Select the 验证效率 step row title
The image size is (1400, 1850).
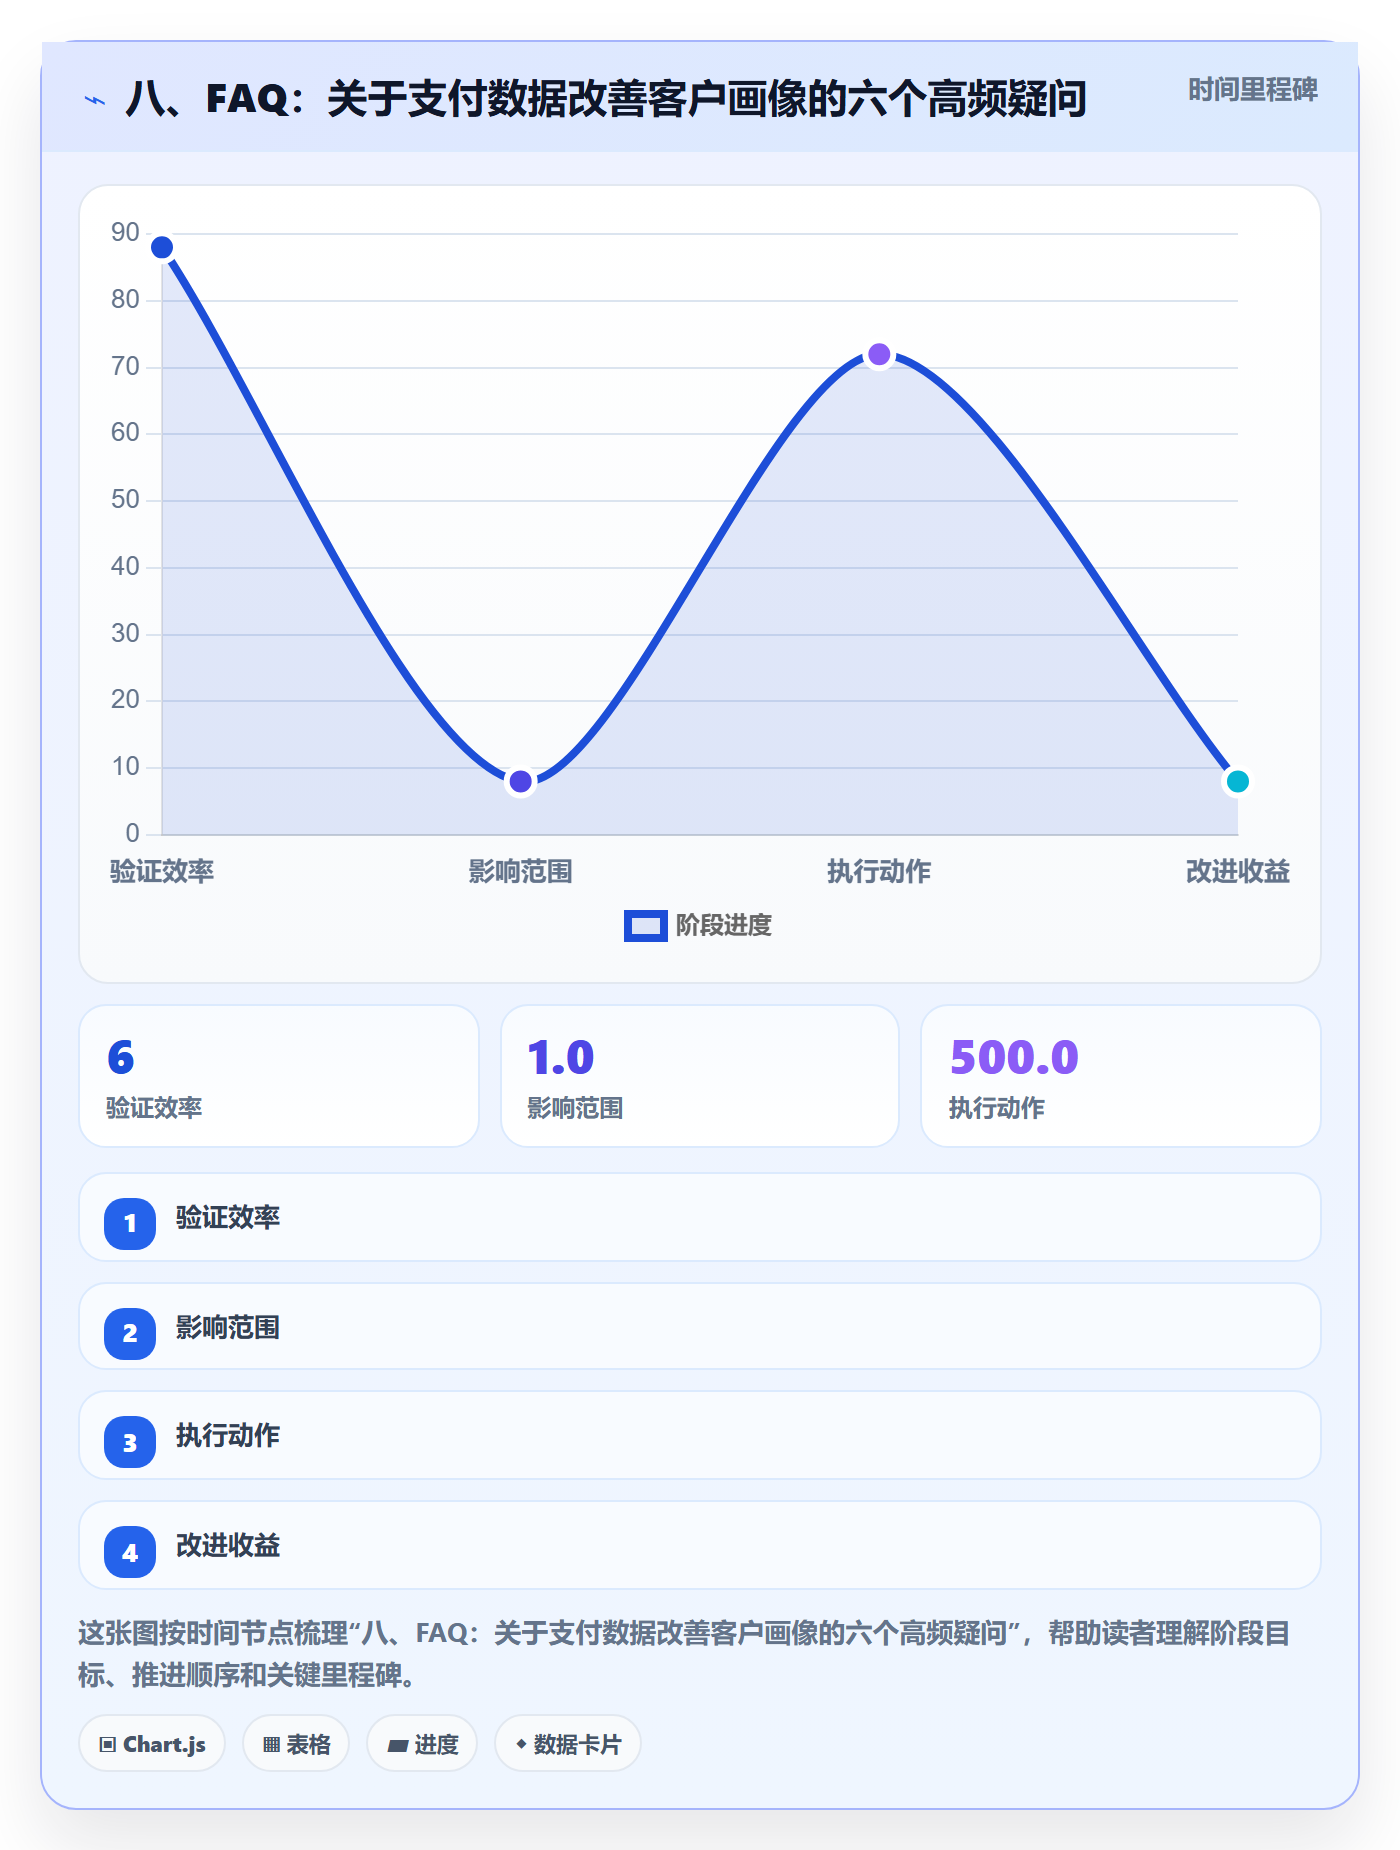tap(228, 1218)
